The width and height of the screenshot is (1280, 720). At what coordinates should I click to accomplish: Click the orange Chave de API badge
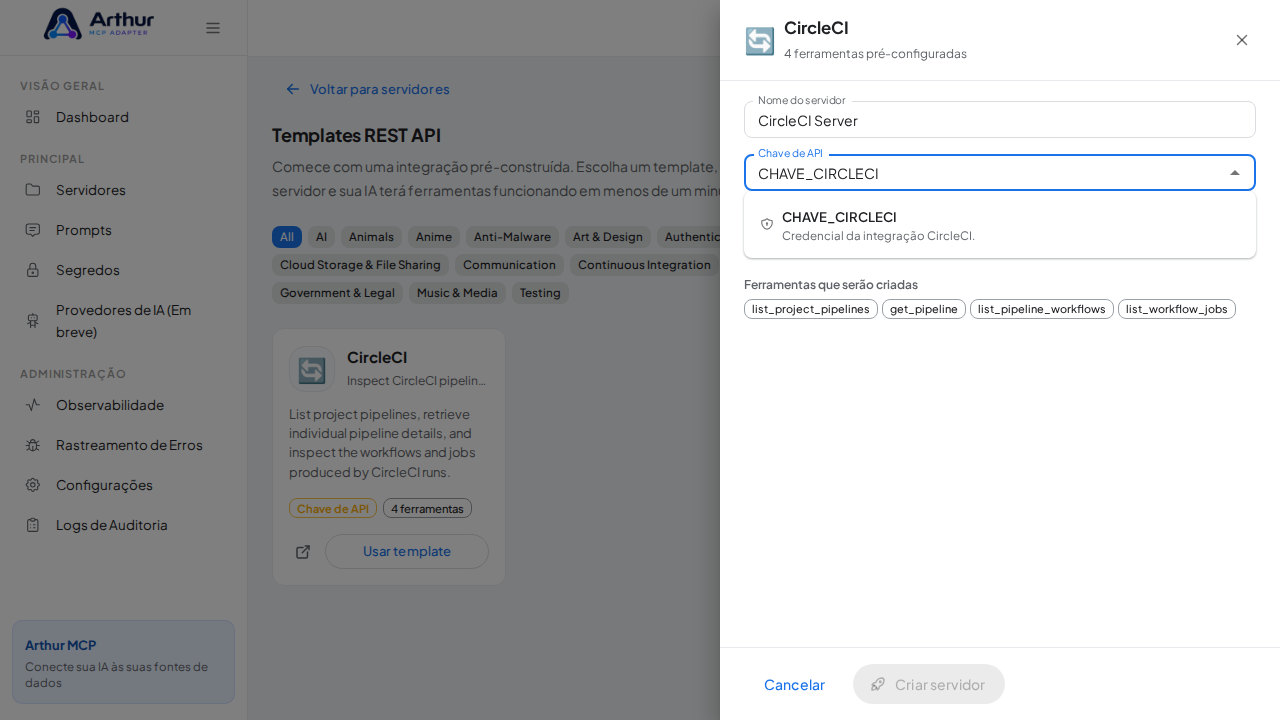coord(333,508)
